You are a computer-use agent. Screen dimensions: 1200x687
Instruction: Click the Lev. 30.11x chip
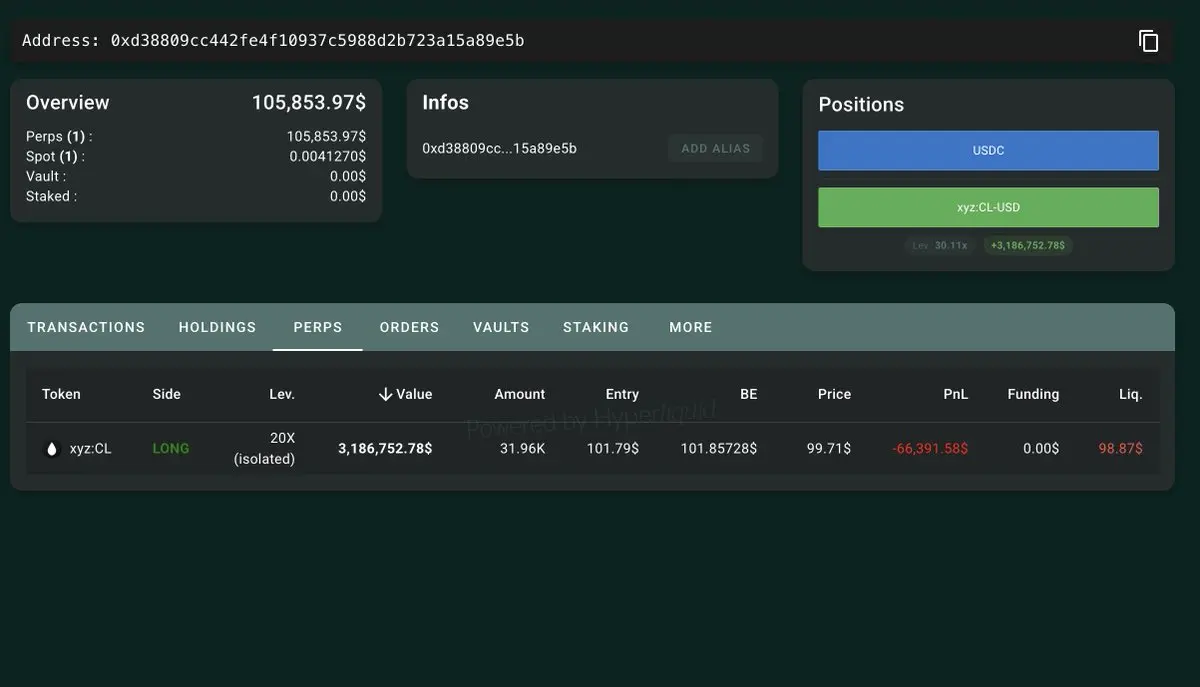click(940, 245)
